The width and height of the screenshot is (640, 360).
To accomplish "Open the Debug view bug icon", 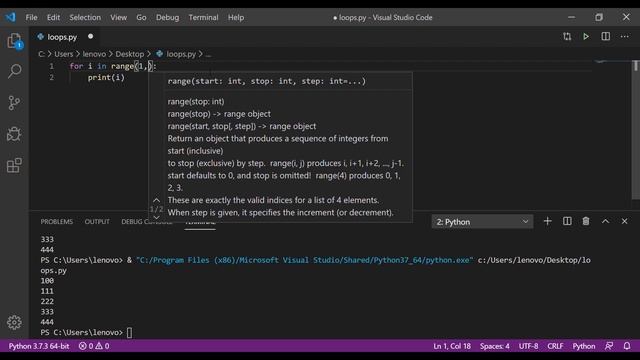I will point(14,134).
